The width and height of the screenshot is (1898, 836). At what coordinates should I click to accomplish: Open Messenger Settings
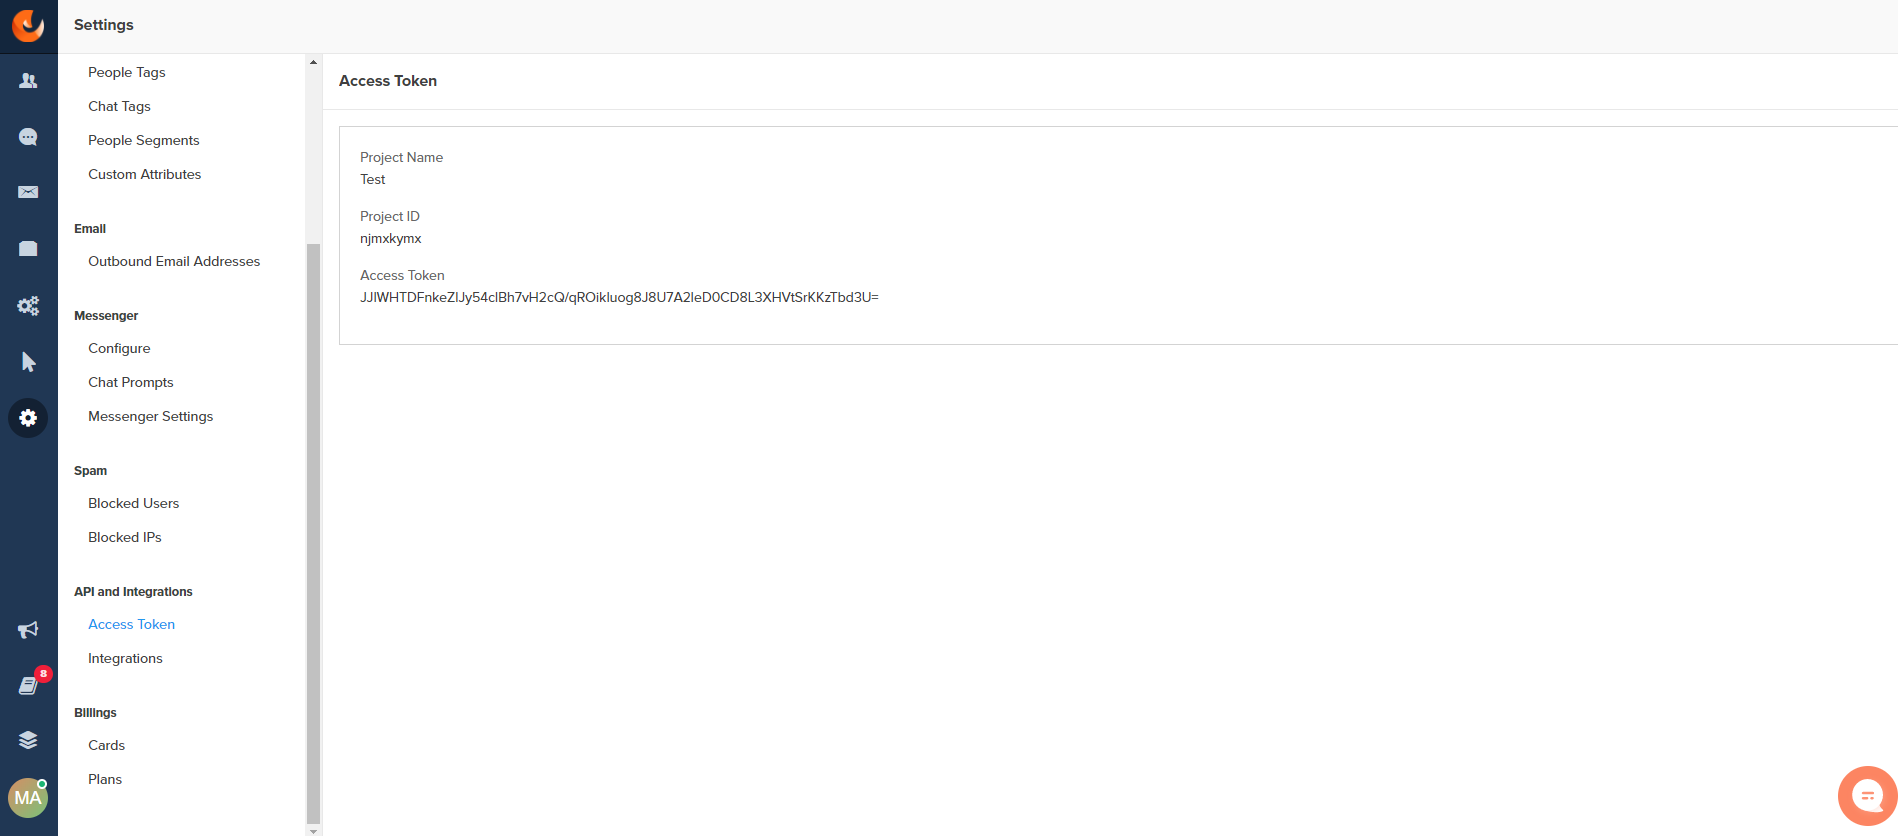pos(151,416)
